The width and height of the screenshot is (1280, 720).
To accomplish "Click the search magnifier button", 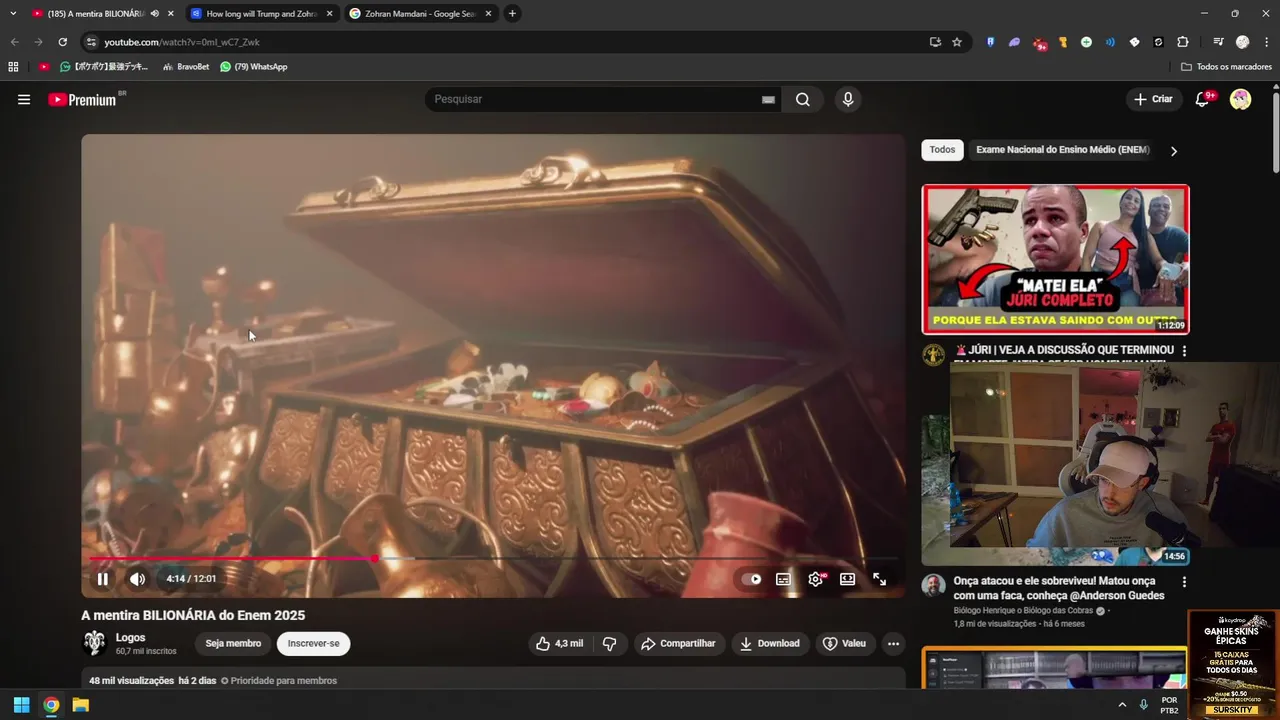I will tap(803, 99).
